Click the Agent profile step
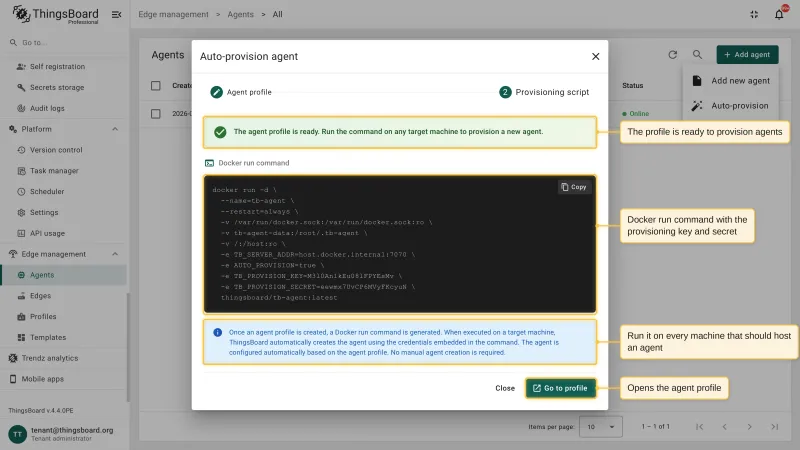The width and height of the screenshot is (800, 450). point(241,92)
